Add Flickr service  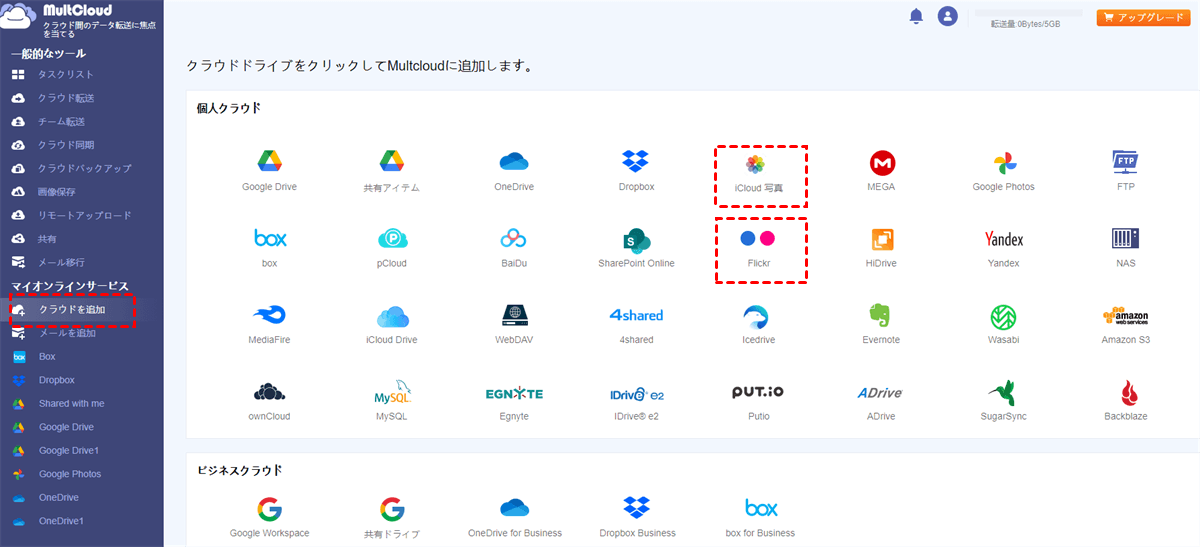pos(757,239)
